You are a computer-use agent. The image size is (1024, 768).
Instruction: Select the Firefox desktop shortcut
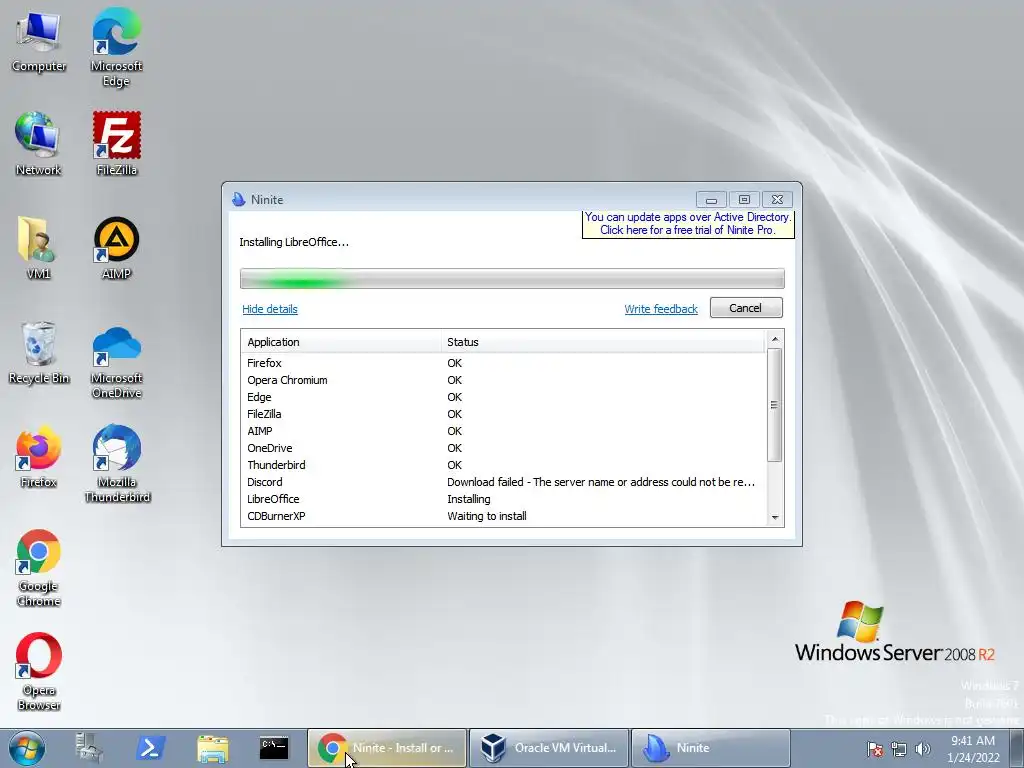39,456
